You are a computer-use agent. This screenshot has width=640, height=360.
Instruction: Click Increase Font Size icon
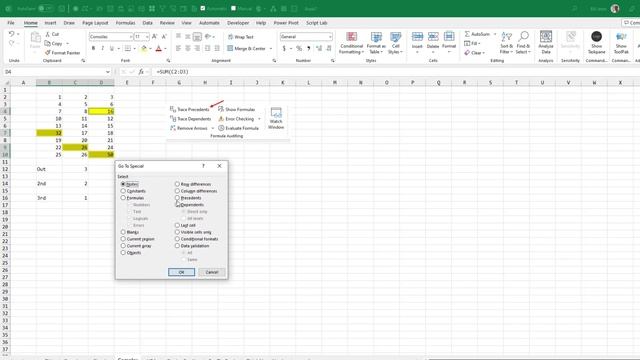tap(155, 37)
